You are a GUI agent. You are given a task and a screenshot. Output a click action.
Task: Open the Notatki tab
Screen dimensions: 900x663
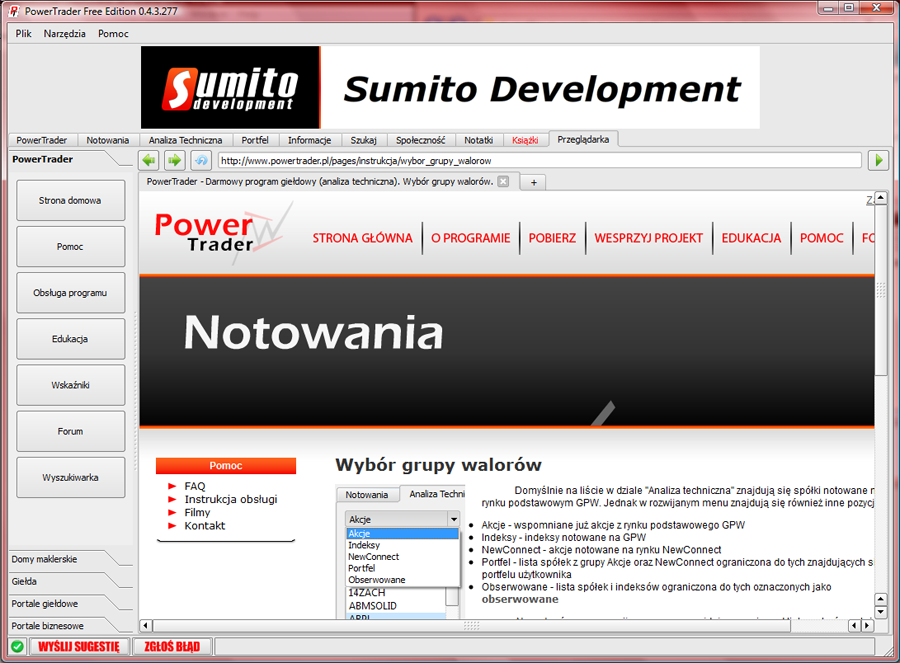click(478, 140)
